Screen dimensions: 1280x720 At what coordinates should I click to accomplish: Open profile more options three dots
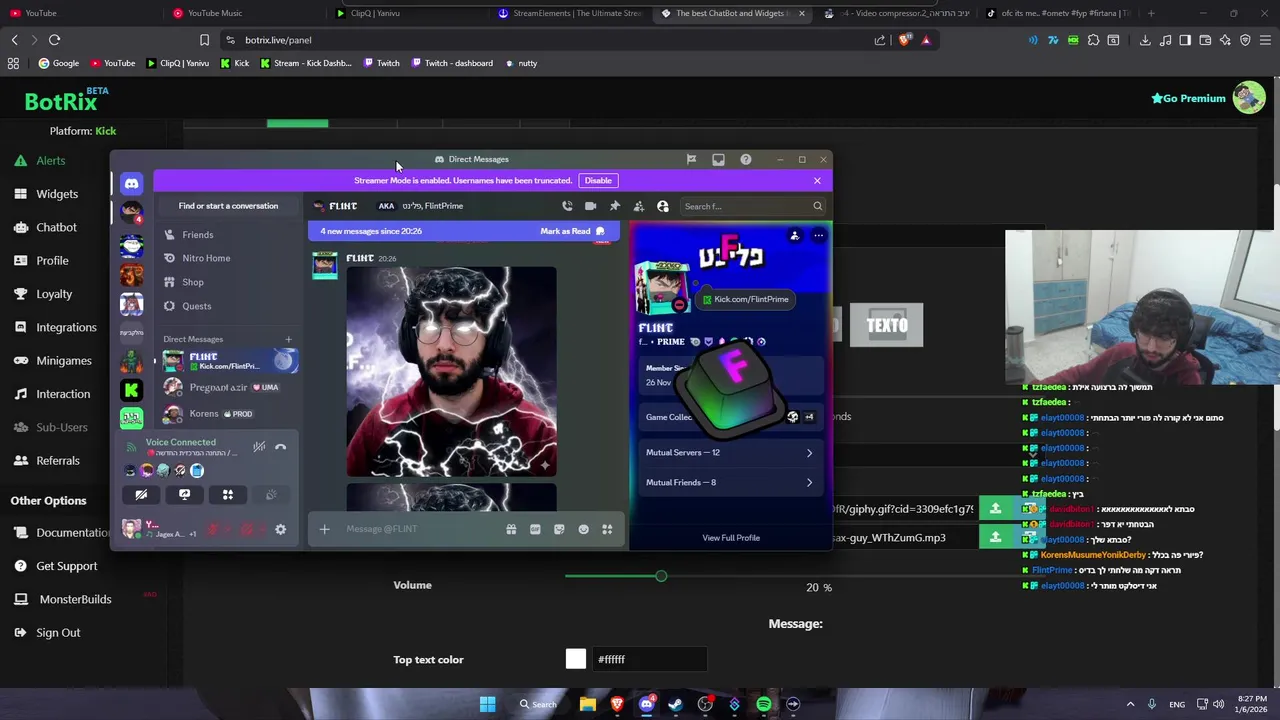(x=818, y=236)
